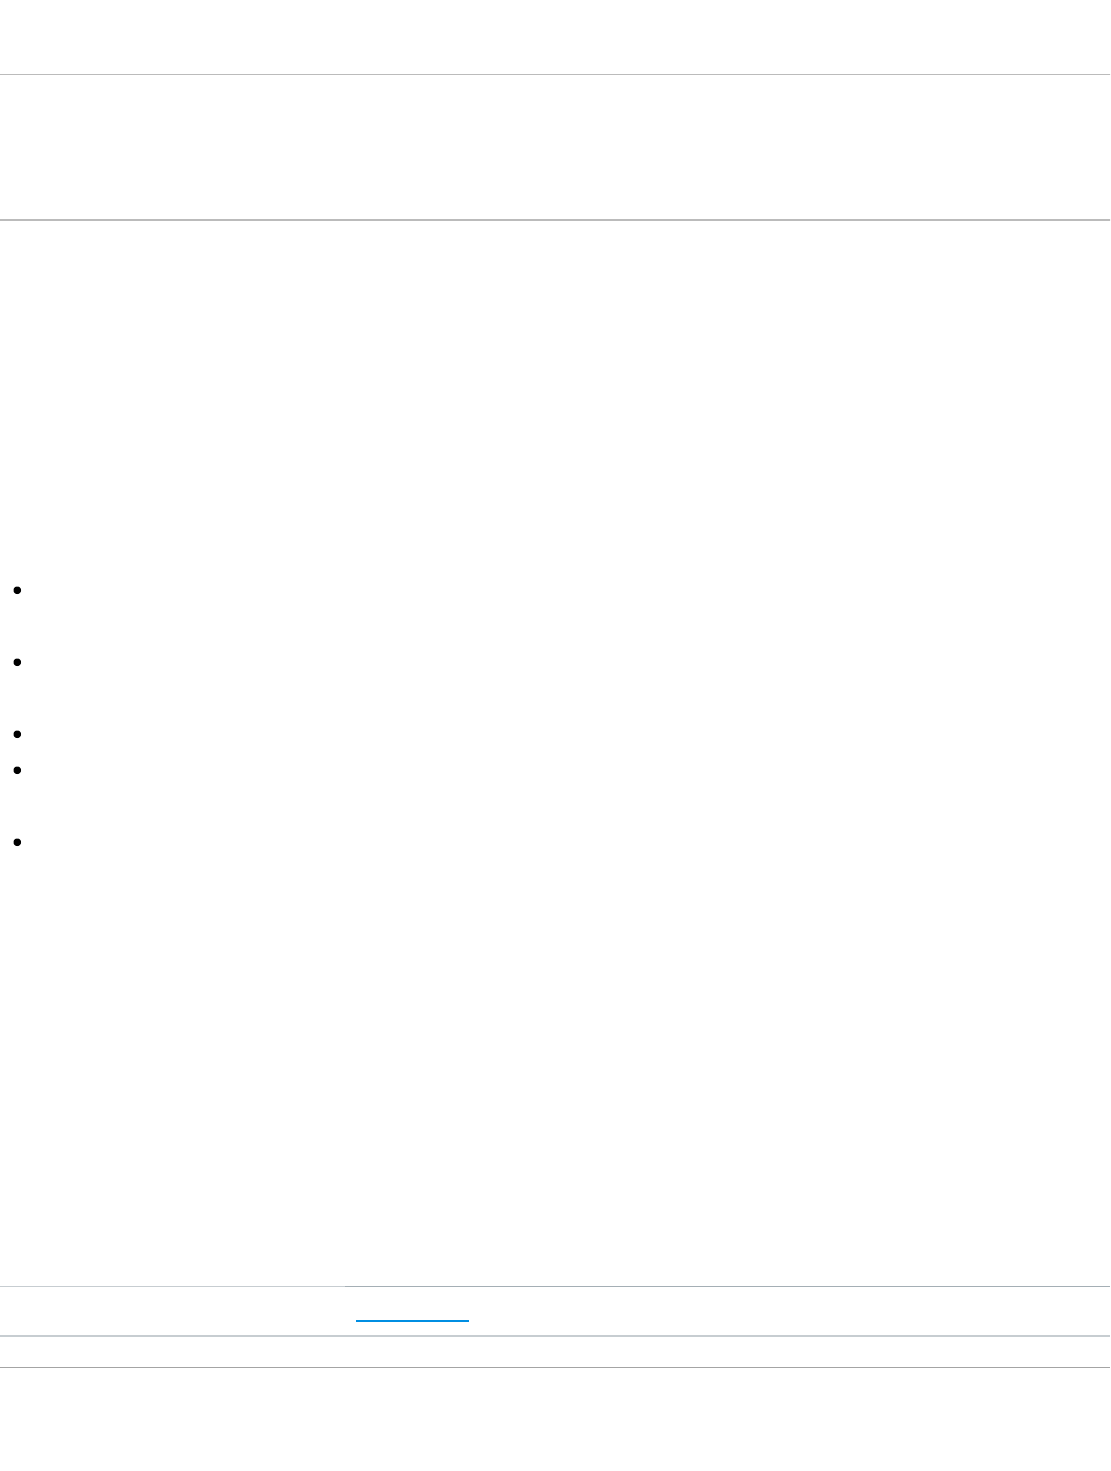The height and width of the screenshot is (1471, 1111).
Task: Click the empty space below the final divider
Action: 555,1420
